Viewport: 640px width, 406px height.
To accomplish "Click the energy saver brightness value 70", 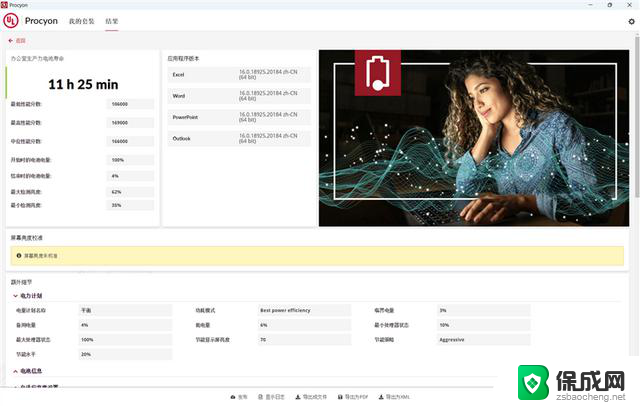I will click(x=304, y=339).
